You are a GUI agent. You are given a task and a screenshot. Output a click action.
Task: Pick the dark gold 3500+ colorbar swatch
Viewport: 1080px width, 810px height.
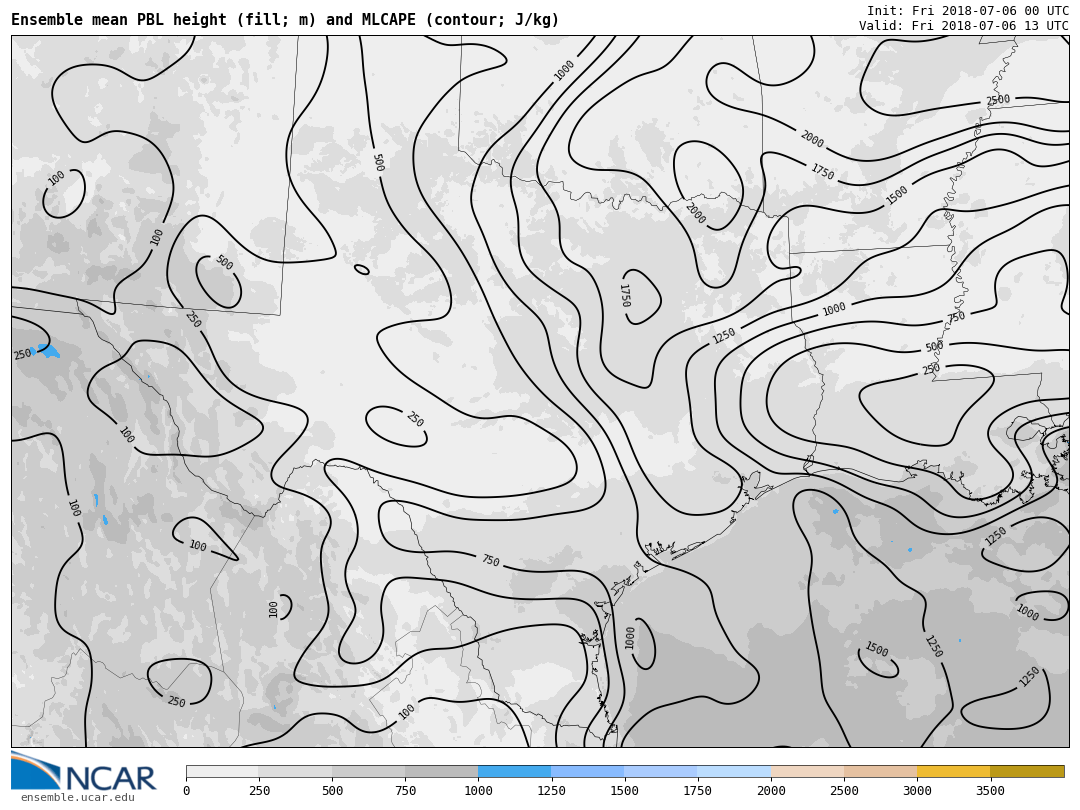click(1027, 772)
